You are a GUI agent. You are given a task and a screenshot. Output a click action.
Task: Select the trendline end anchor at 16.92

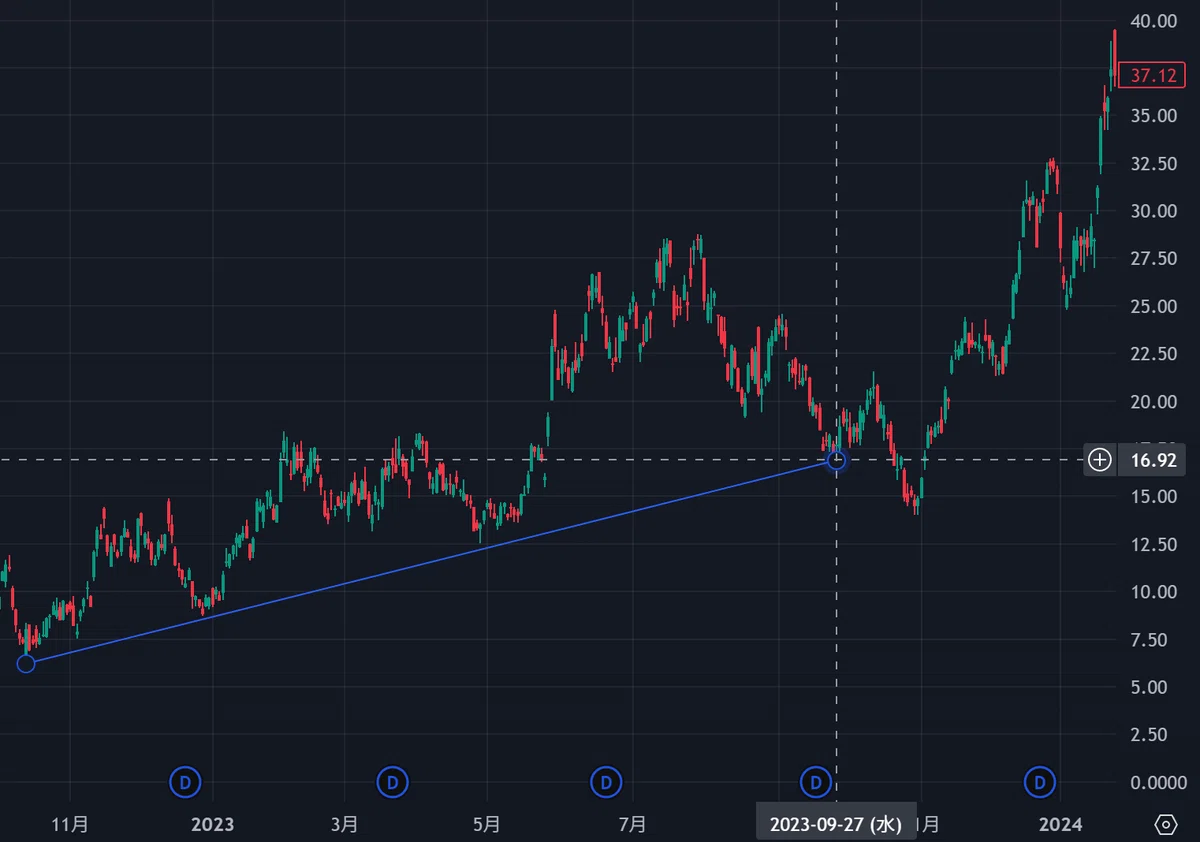(836, 460)
